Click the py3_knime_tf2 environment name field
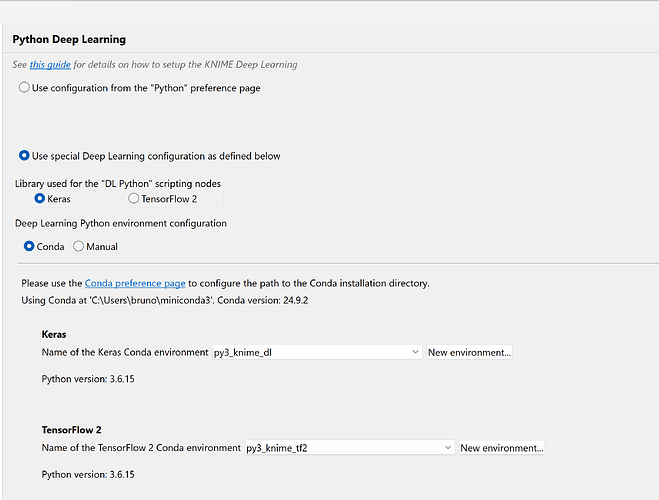This screenshot has width=659, height=500. tap(344, 447)
